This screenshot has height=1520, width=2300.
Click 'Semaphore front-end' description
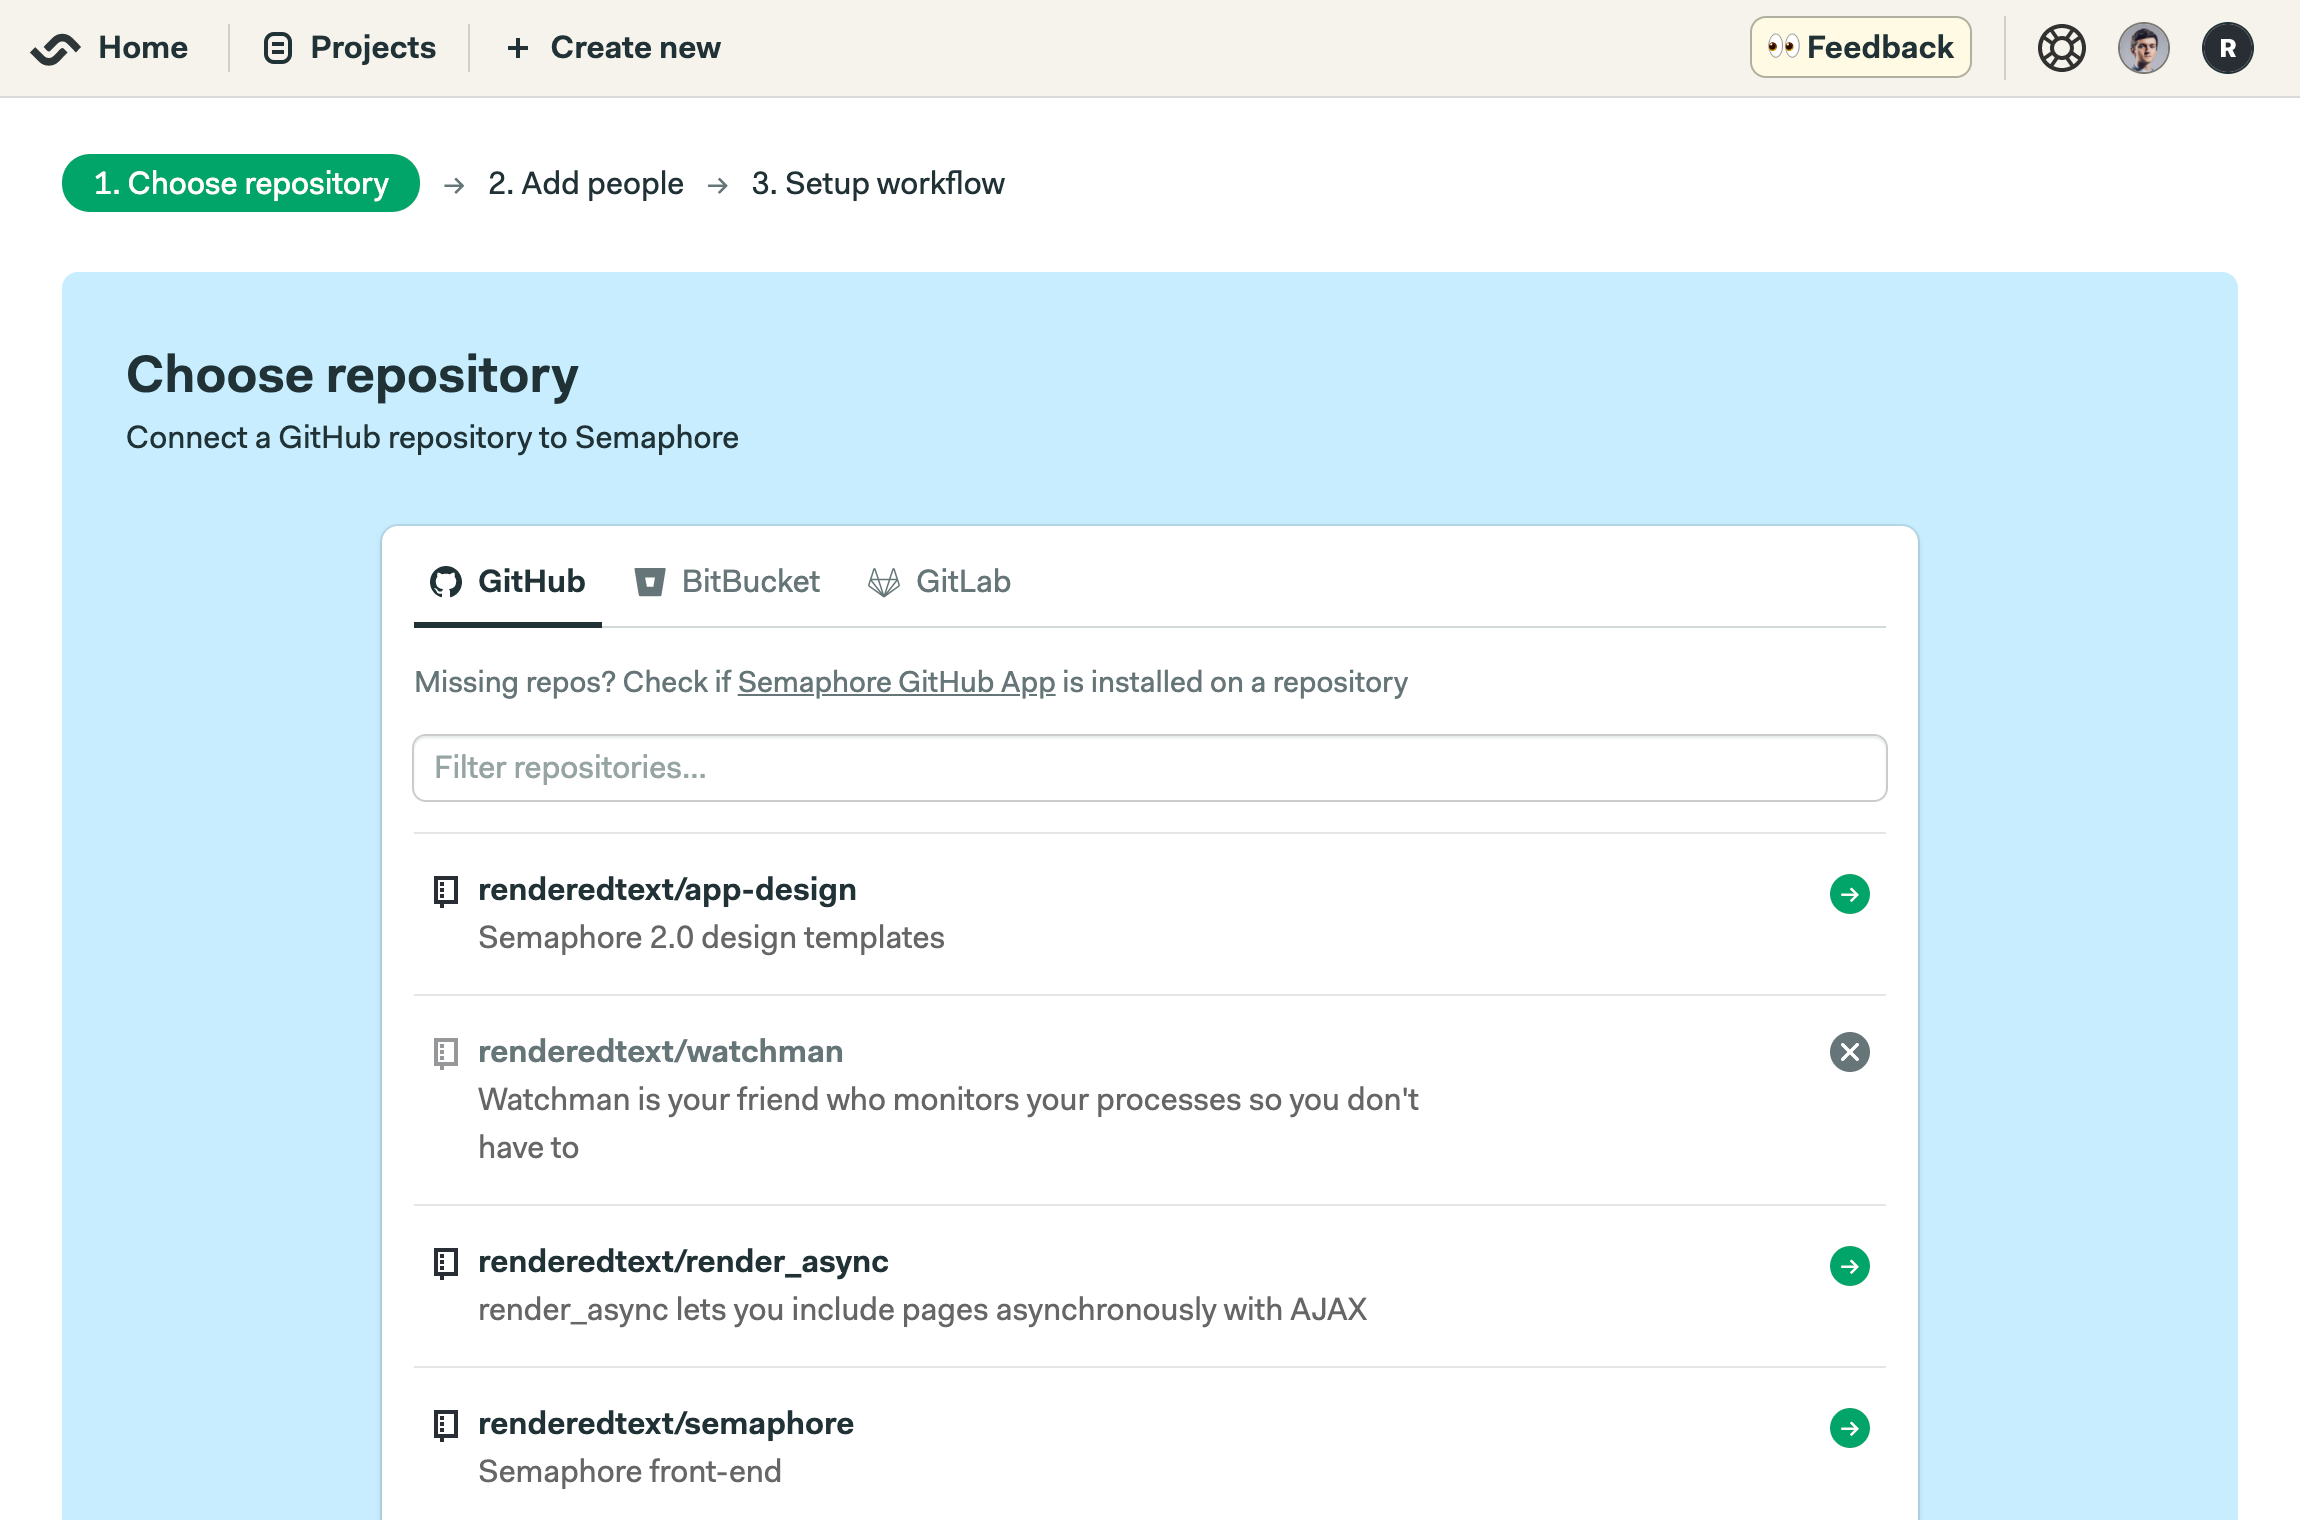(630, 1472)
